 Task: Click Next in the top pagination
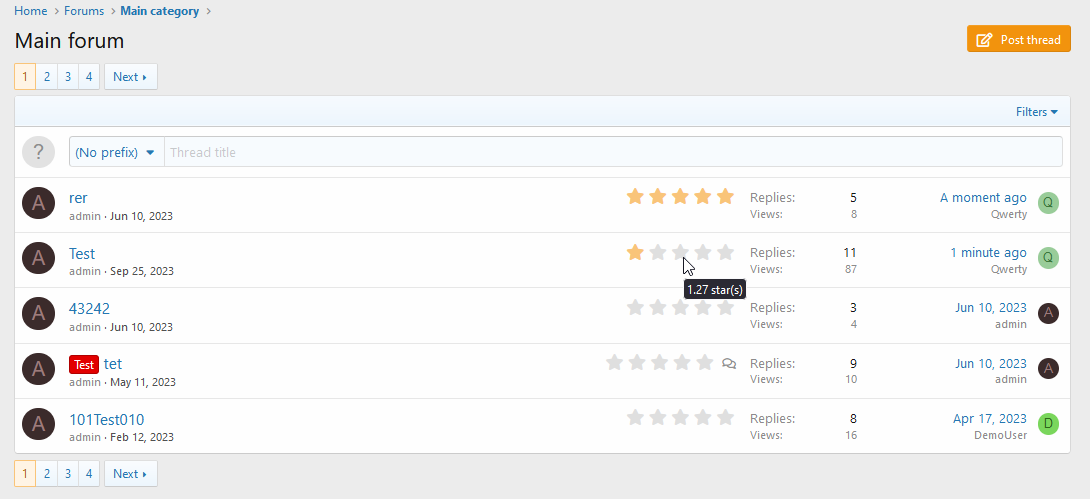coord(131,77)
